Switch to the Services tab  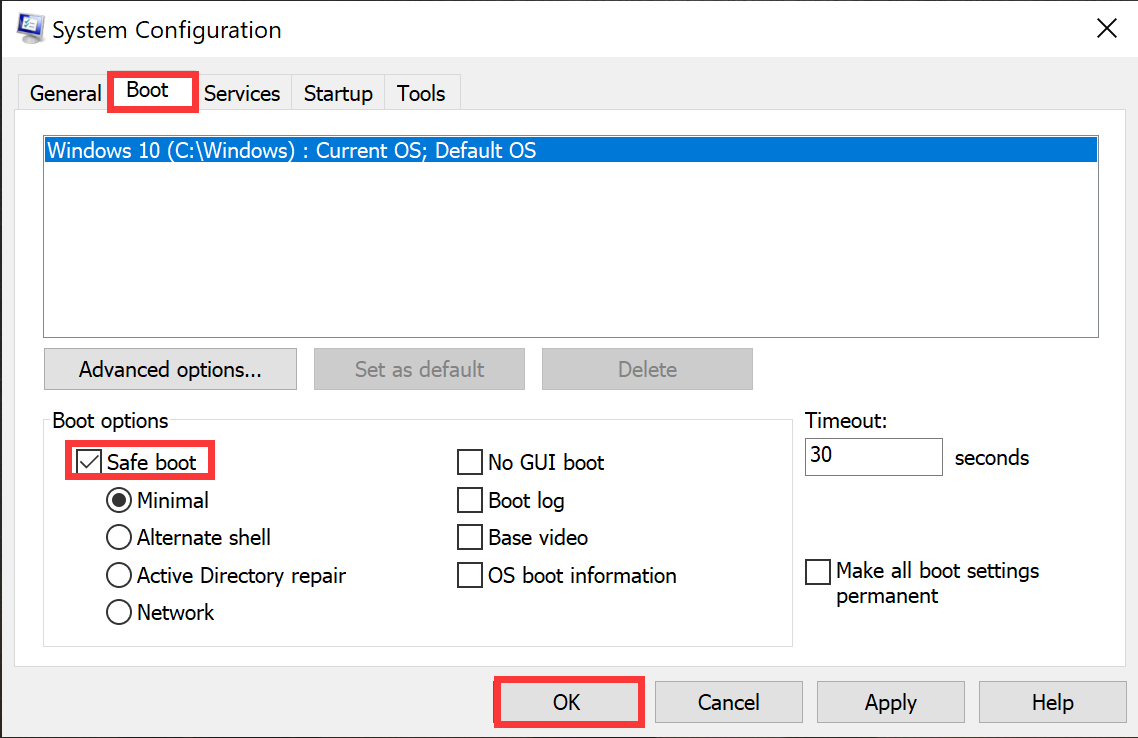(242, 93)
